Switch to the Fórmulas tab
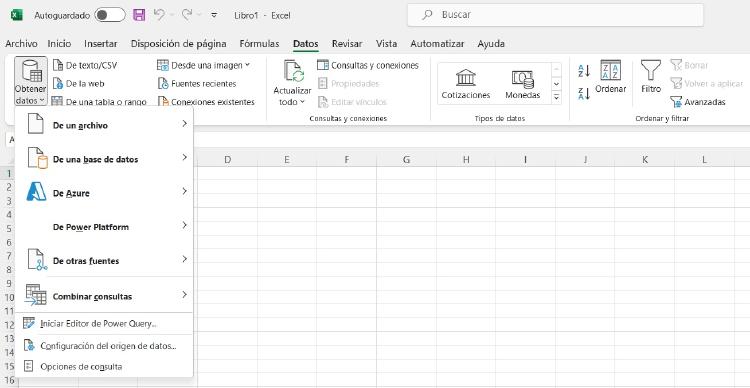This screenshot has width=750, height=388. click(259, 44)
